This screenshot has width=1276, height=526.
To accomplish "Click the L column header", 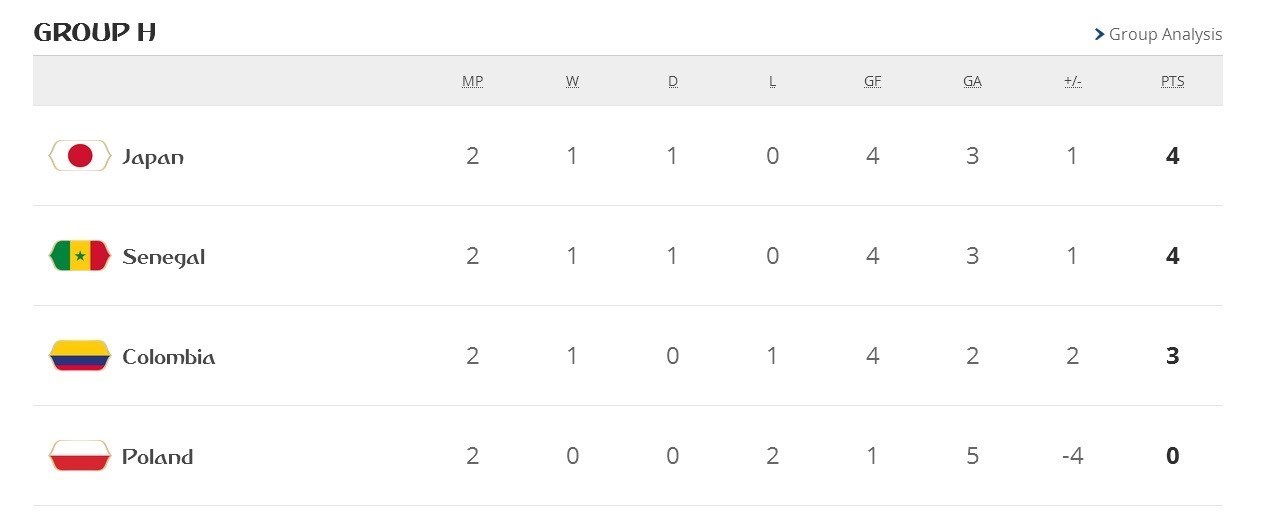I will (772, 81).
